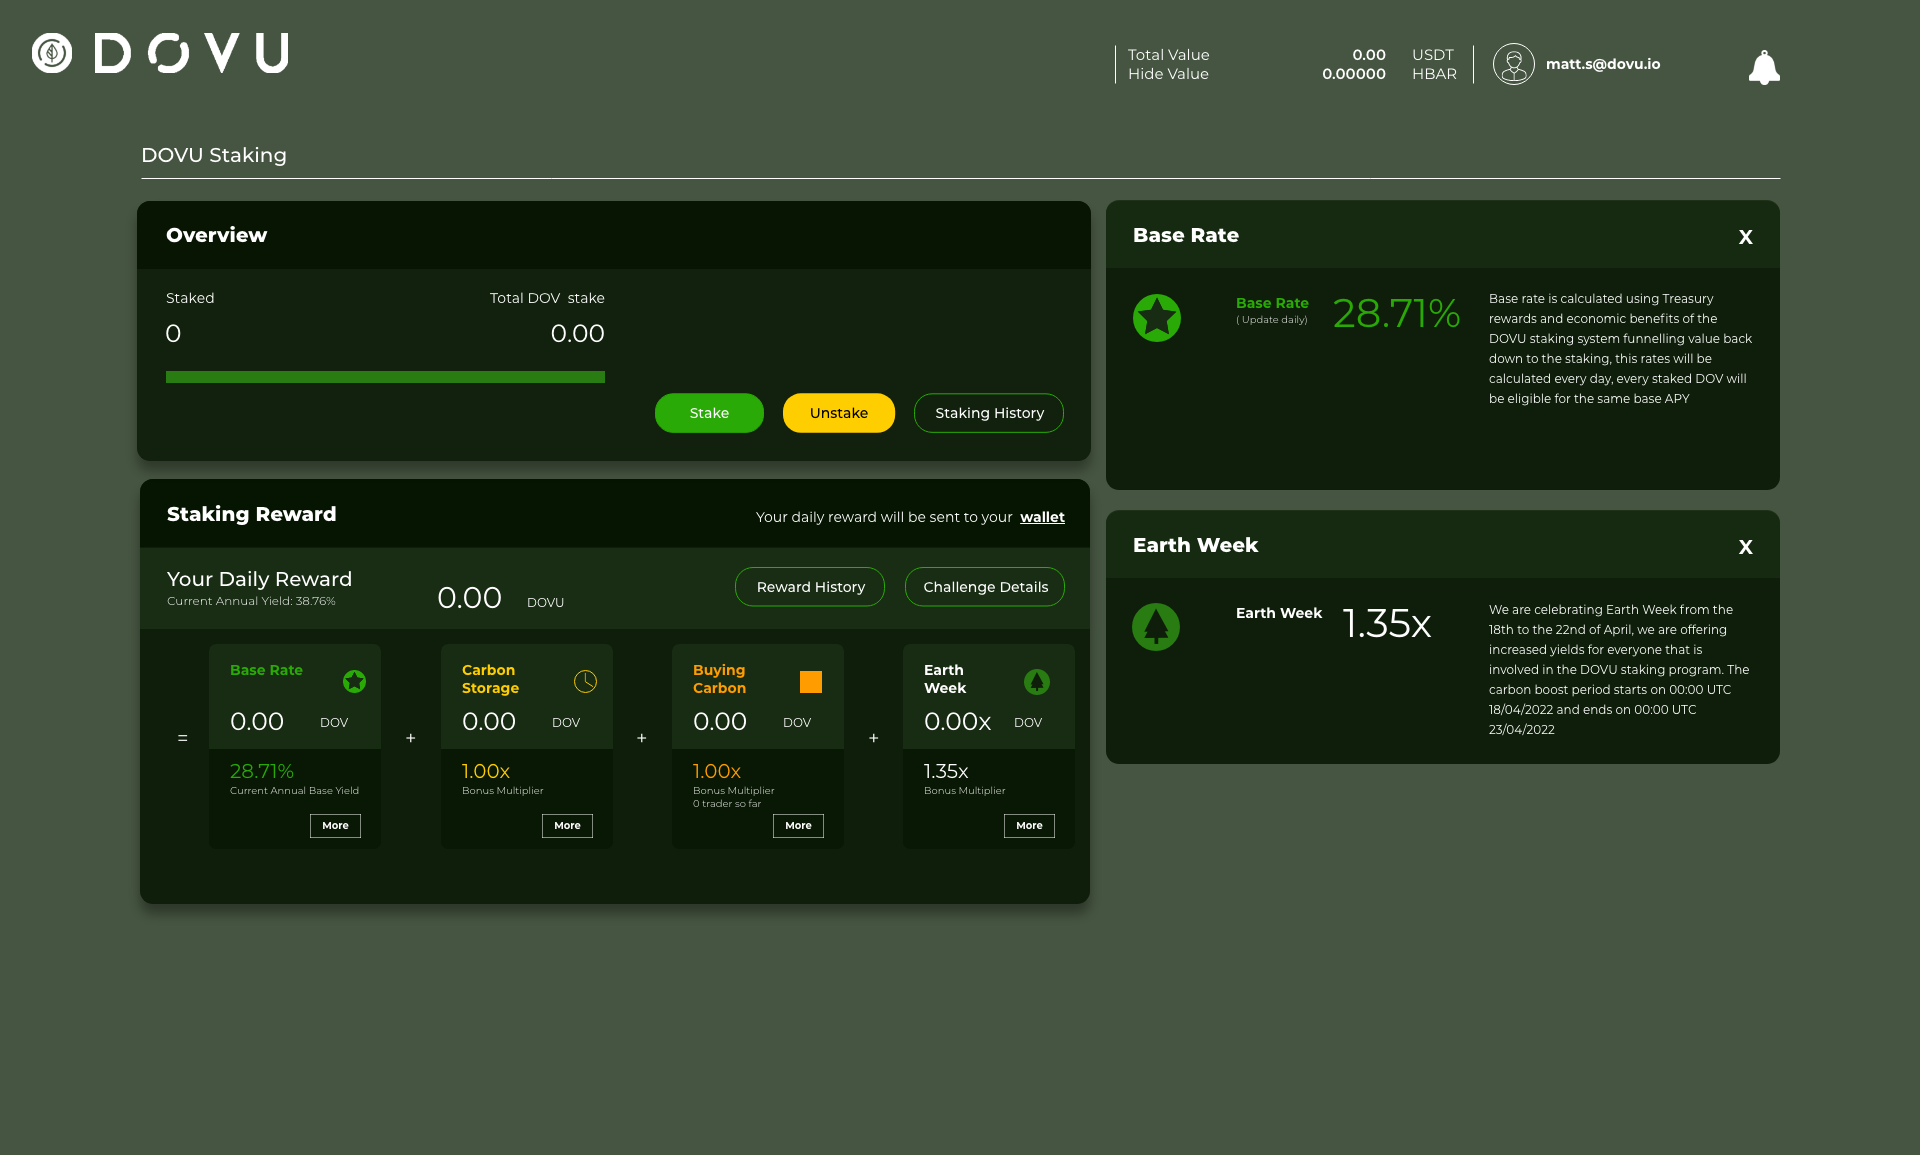Screen dimensions: 1920x1155
Task: Open the notification bell
Action: (x=1764, y=66)
